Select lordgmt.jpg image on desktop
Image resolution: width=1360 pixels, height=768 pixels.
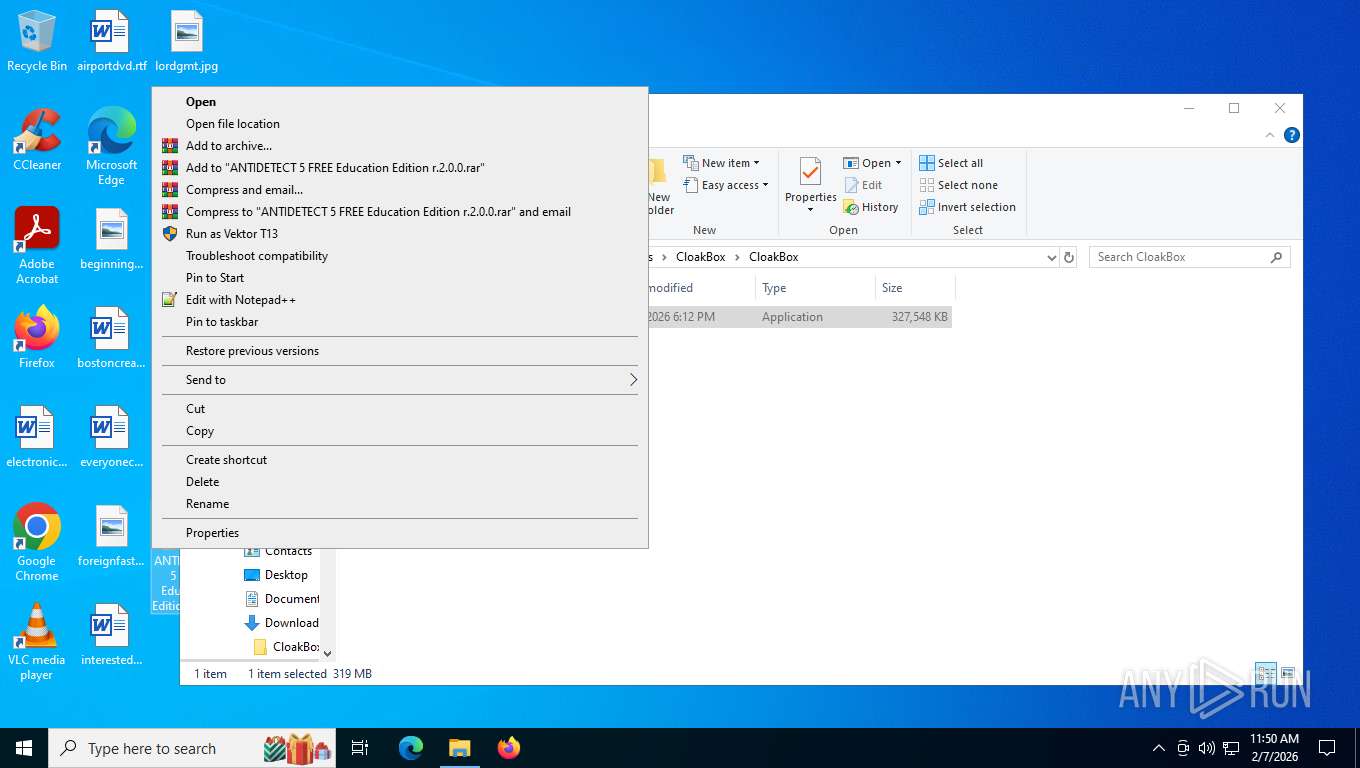click(186, 41)
